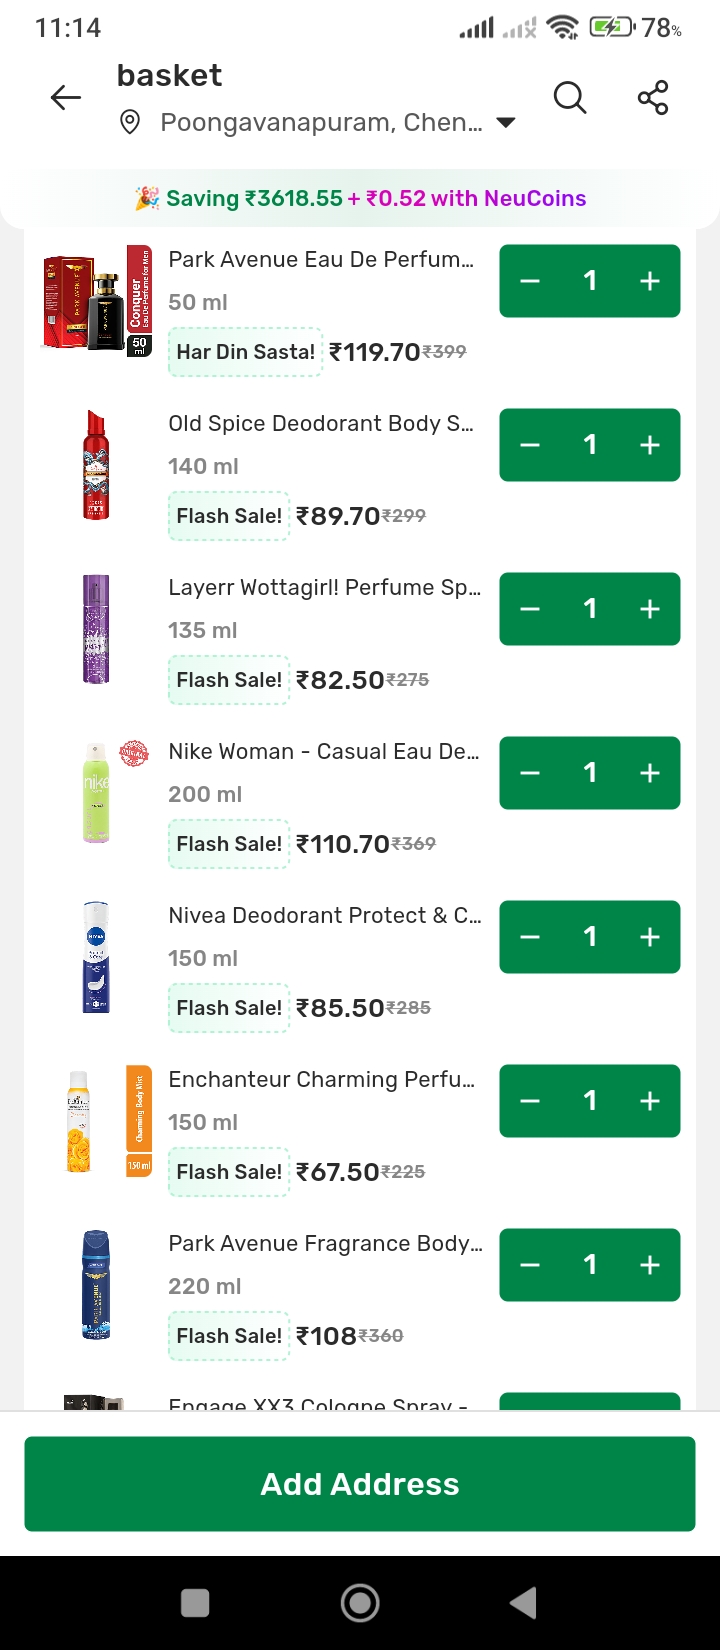Open the Enchanteur Charming perfume thumbnail
The width and height of the screenshot is (720, 1650).
[x=97, y=1121]
